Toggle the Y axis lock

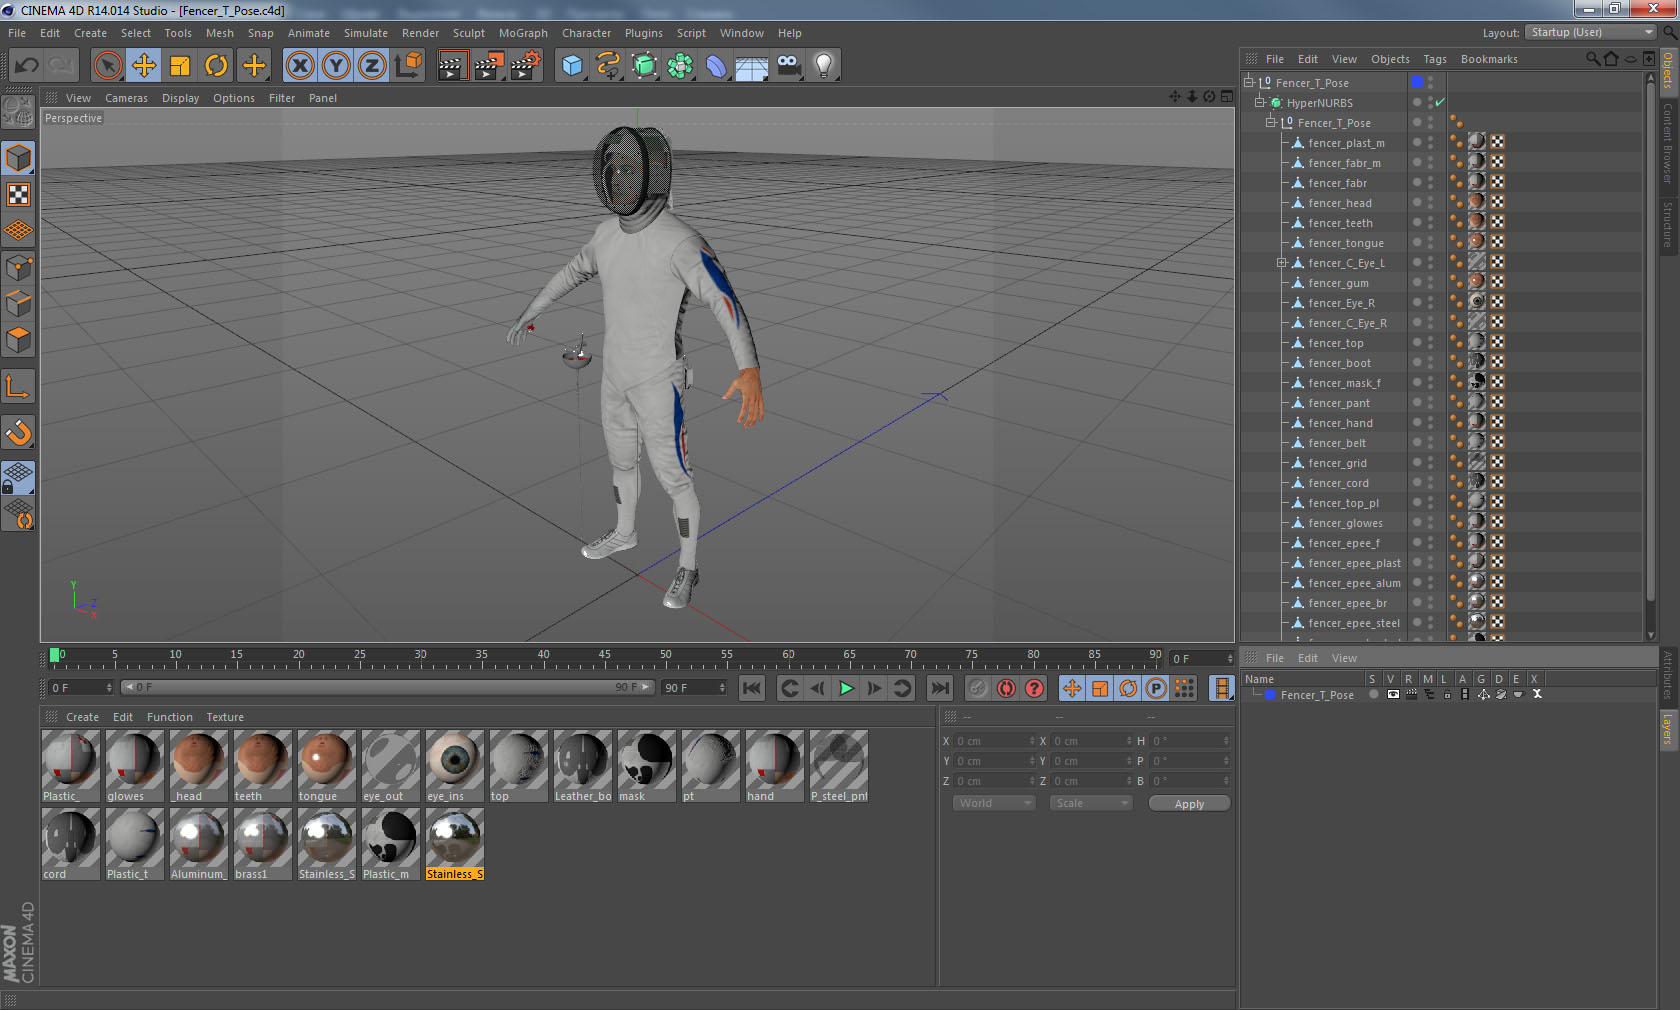pos(336,66)
